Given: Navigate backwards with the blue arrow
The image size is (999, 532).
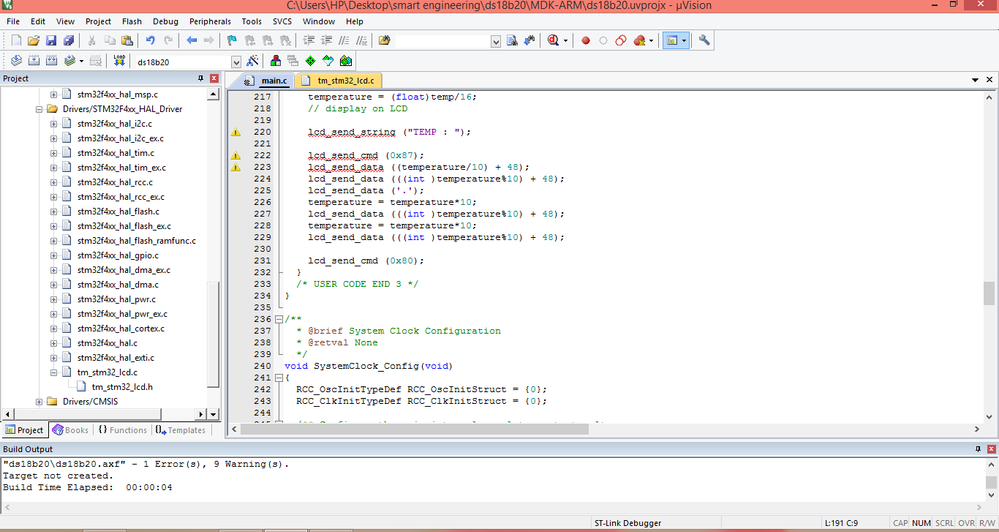Looking at the screenshot, I should [191, 40].
